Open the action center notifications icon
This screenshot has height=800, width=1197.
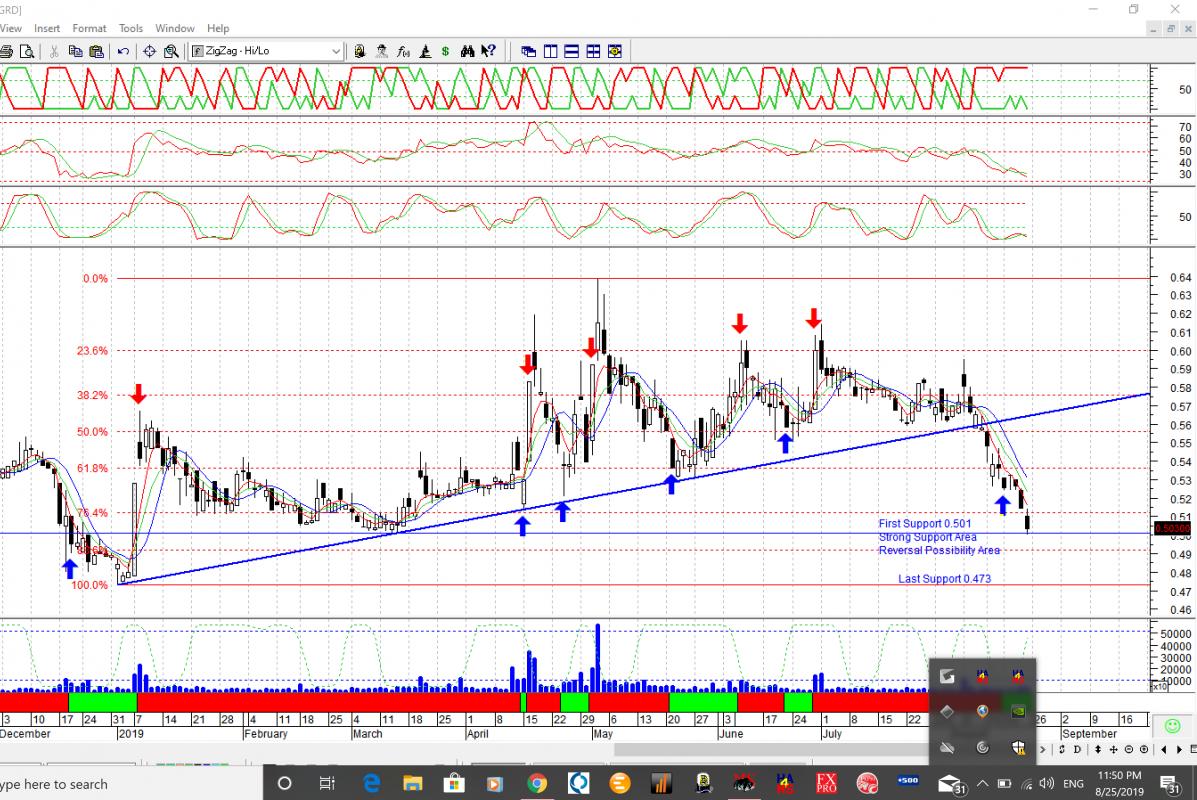(x=1170, y=783)
